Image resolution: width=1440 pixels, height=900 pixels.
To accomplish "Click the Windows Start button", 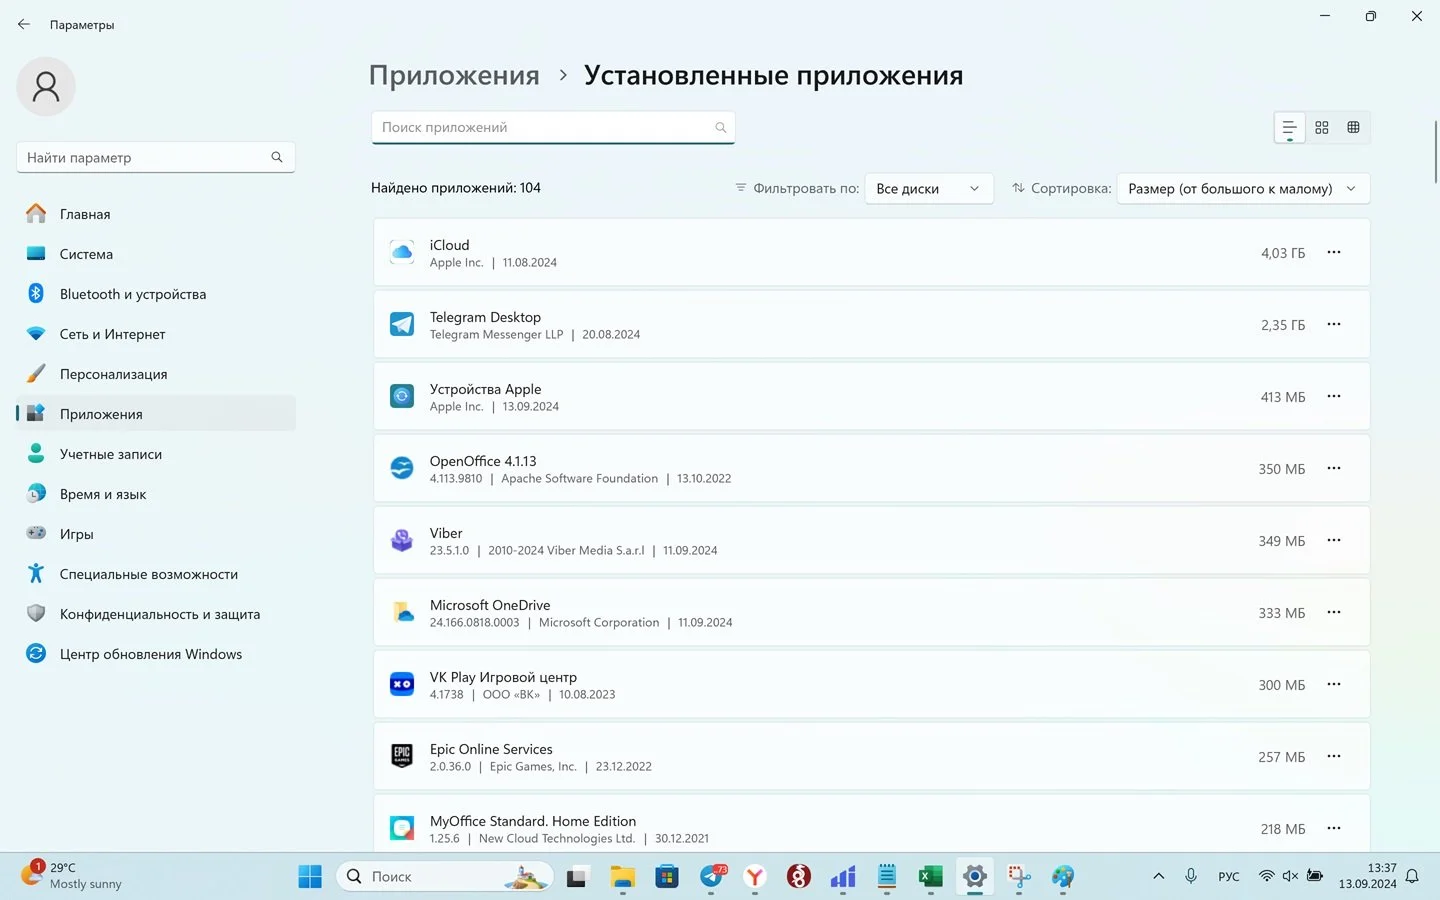I will point(310,877).
